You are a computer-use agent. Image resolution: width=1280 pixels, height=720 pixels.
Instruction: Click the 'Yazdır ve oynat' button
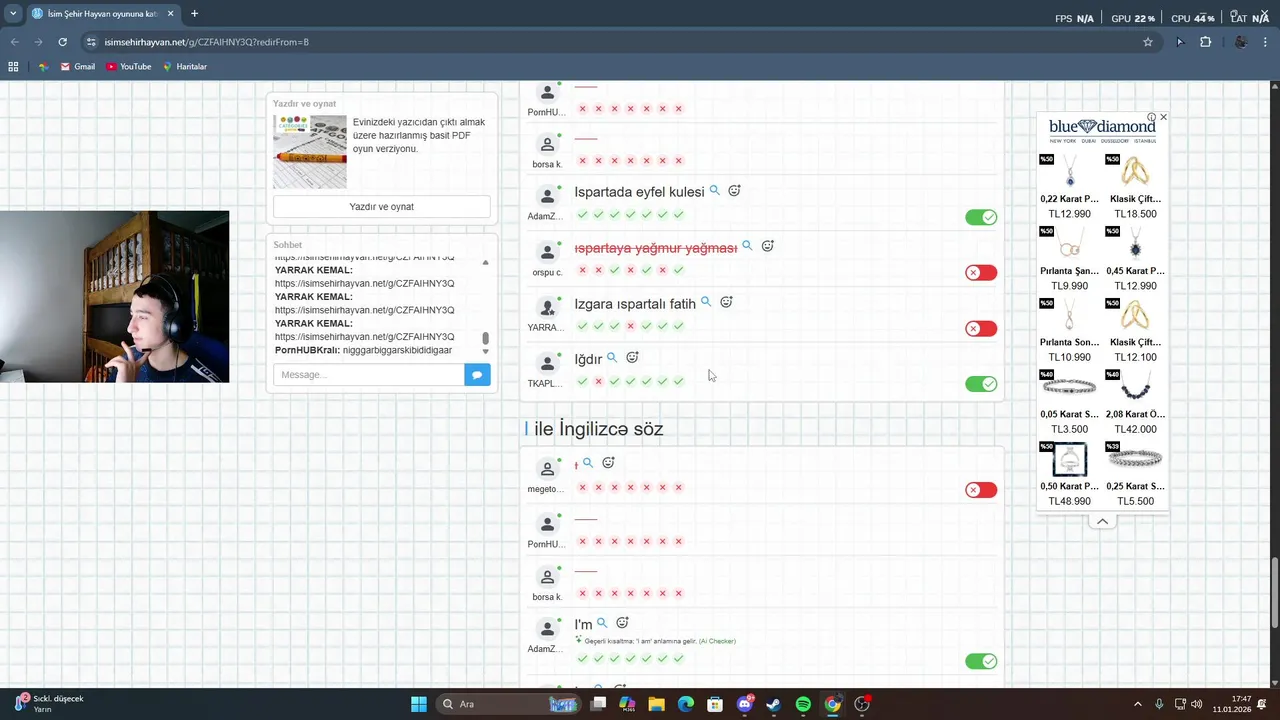point(382,207)
